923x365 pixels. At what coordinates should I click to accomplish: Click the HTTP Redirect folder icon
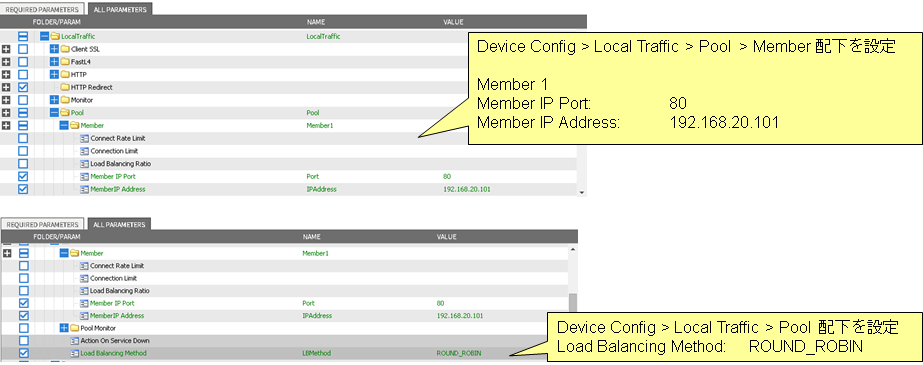65,87
